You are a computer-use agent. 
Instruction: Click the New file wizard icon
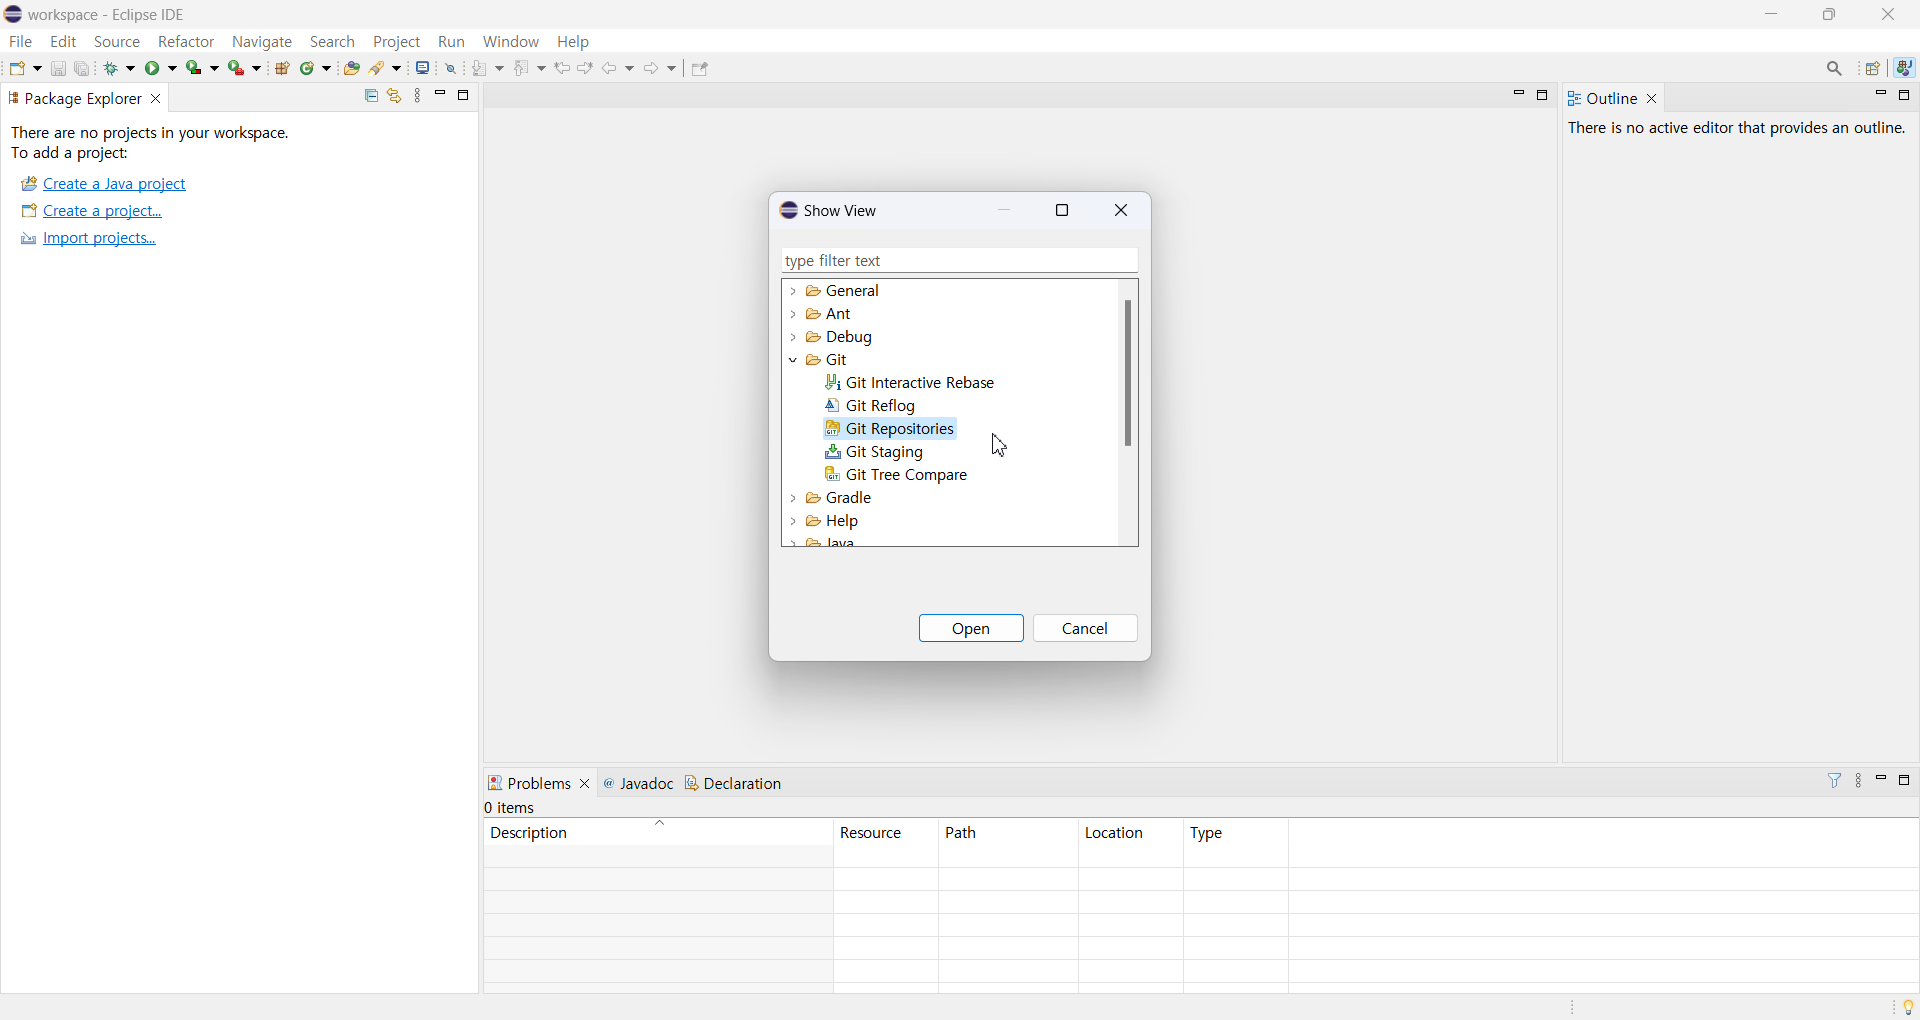click(x=18, y=69)
